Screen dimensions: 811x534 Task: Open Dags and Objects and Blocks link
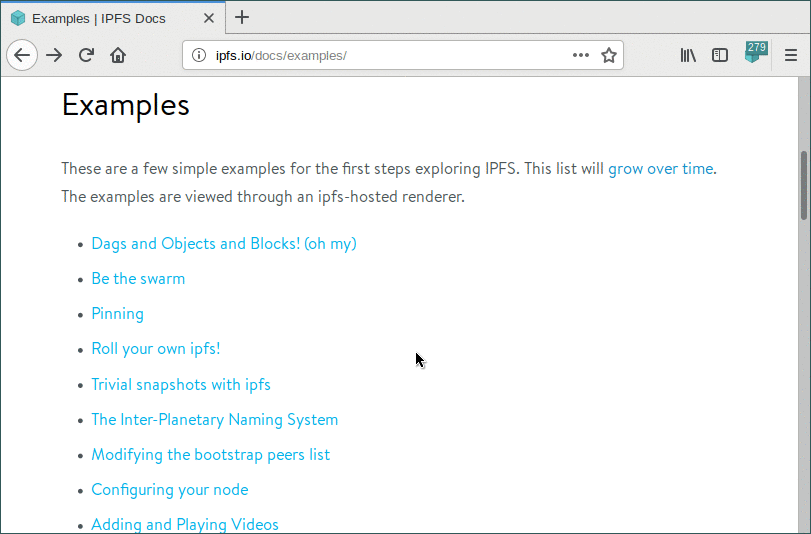pos(224,244)
